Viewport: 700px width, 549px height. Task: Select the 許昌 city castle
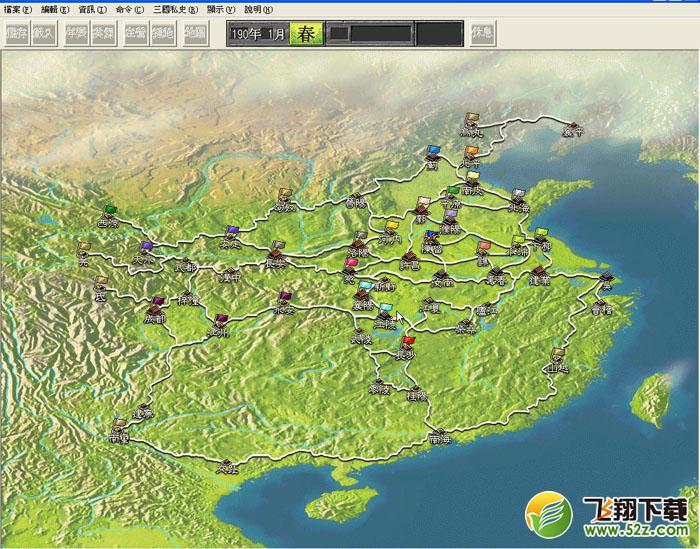coord(409,260)
